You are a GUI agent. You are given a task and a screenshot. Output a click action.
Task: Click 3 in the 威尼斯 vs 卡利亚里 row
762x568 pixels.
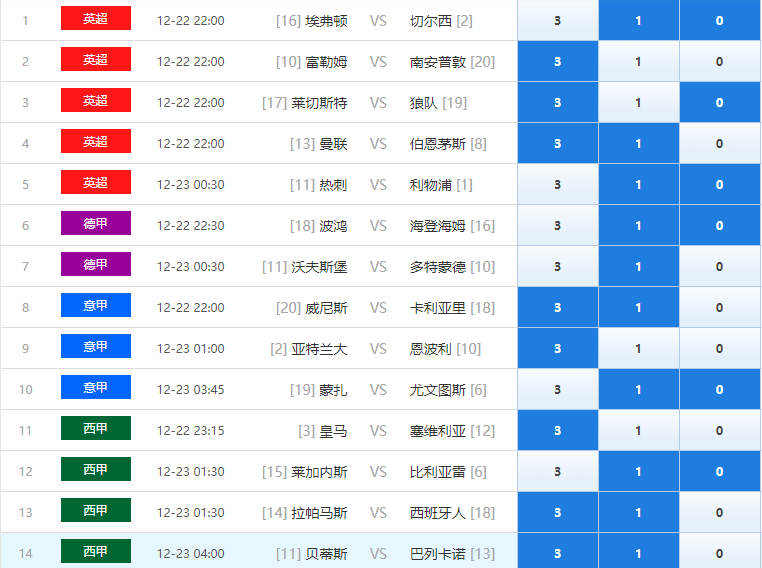pyautogui.click(x=558, y=307)
